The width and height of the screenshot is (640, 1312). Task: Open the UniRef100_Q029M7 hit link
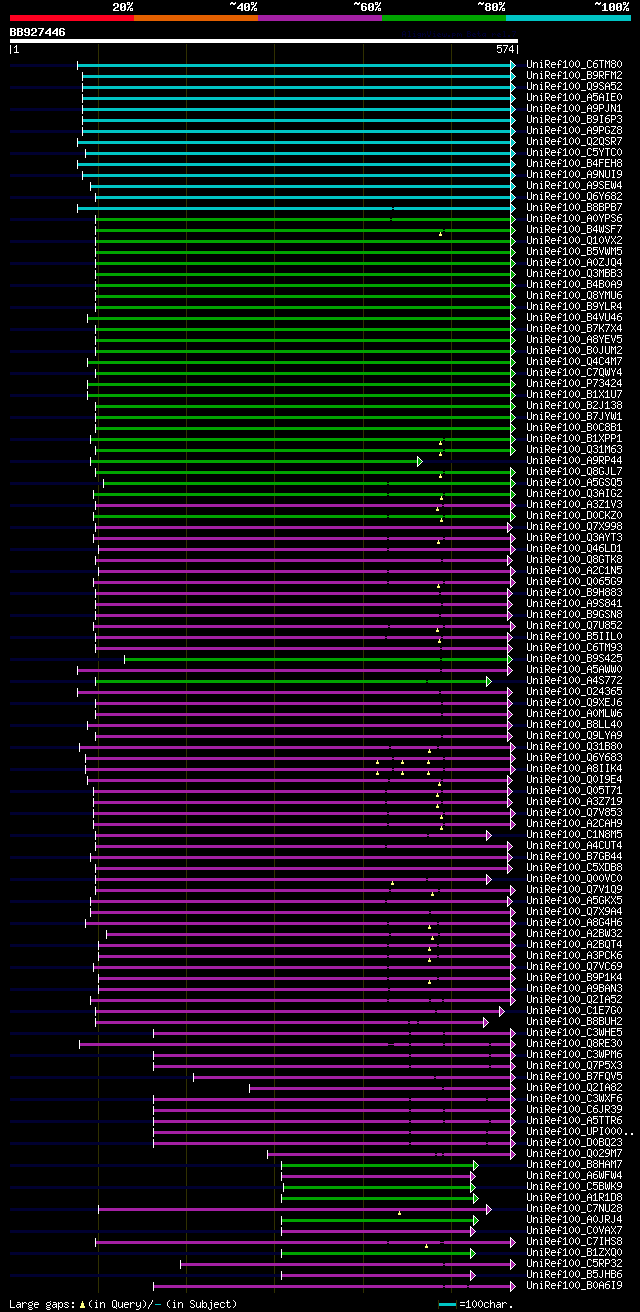coord(574,1154)
